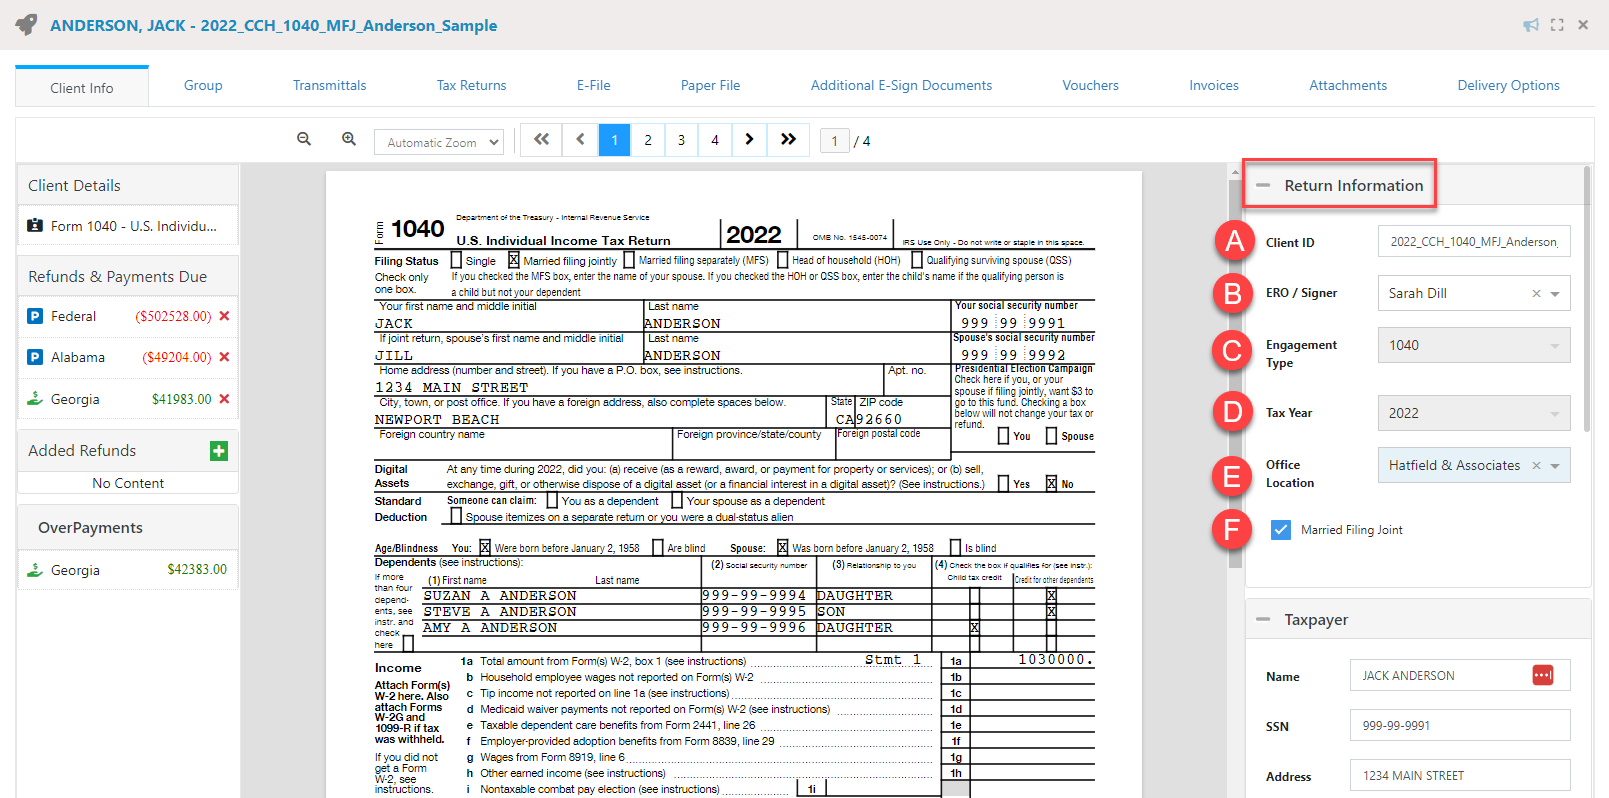The height and width of the screenshot is (798, 1609).
Task: Go to page 1 of the document
Action: (615, 140)
